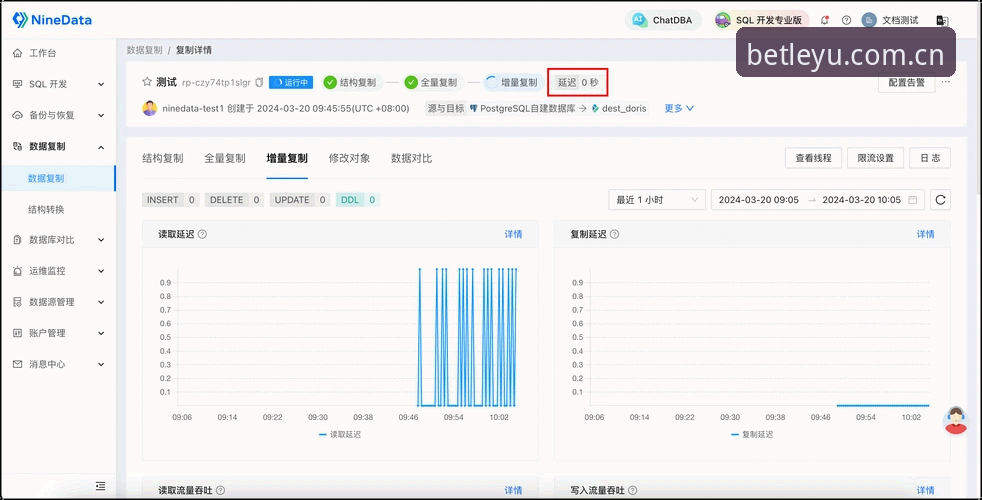Click the SQL 开发专业版 badge
Image resolution: width=982 pixels, height=500 pixels.
coord(762,20)
